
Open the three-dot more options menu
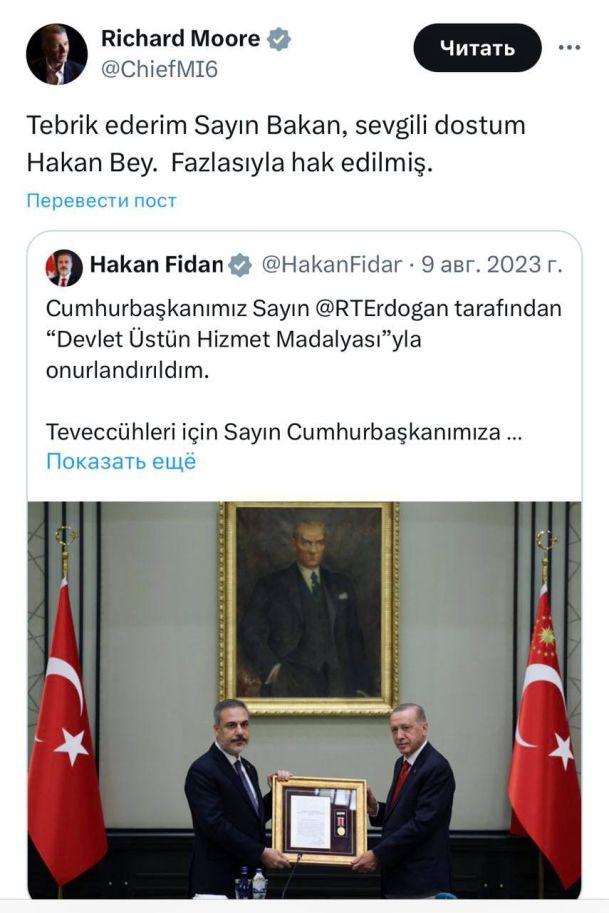569,48
